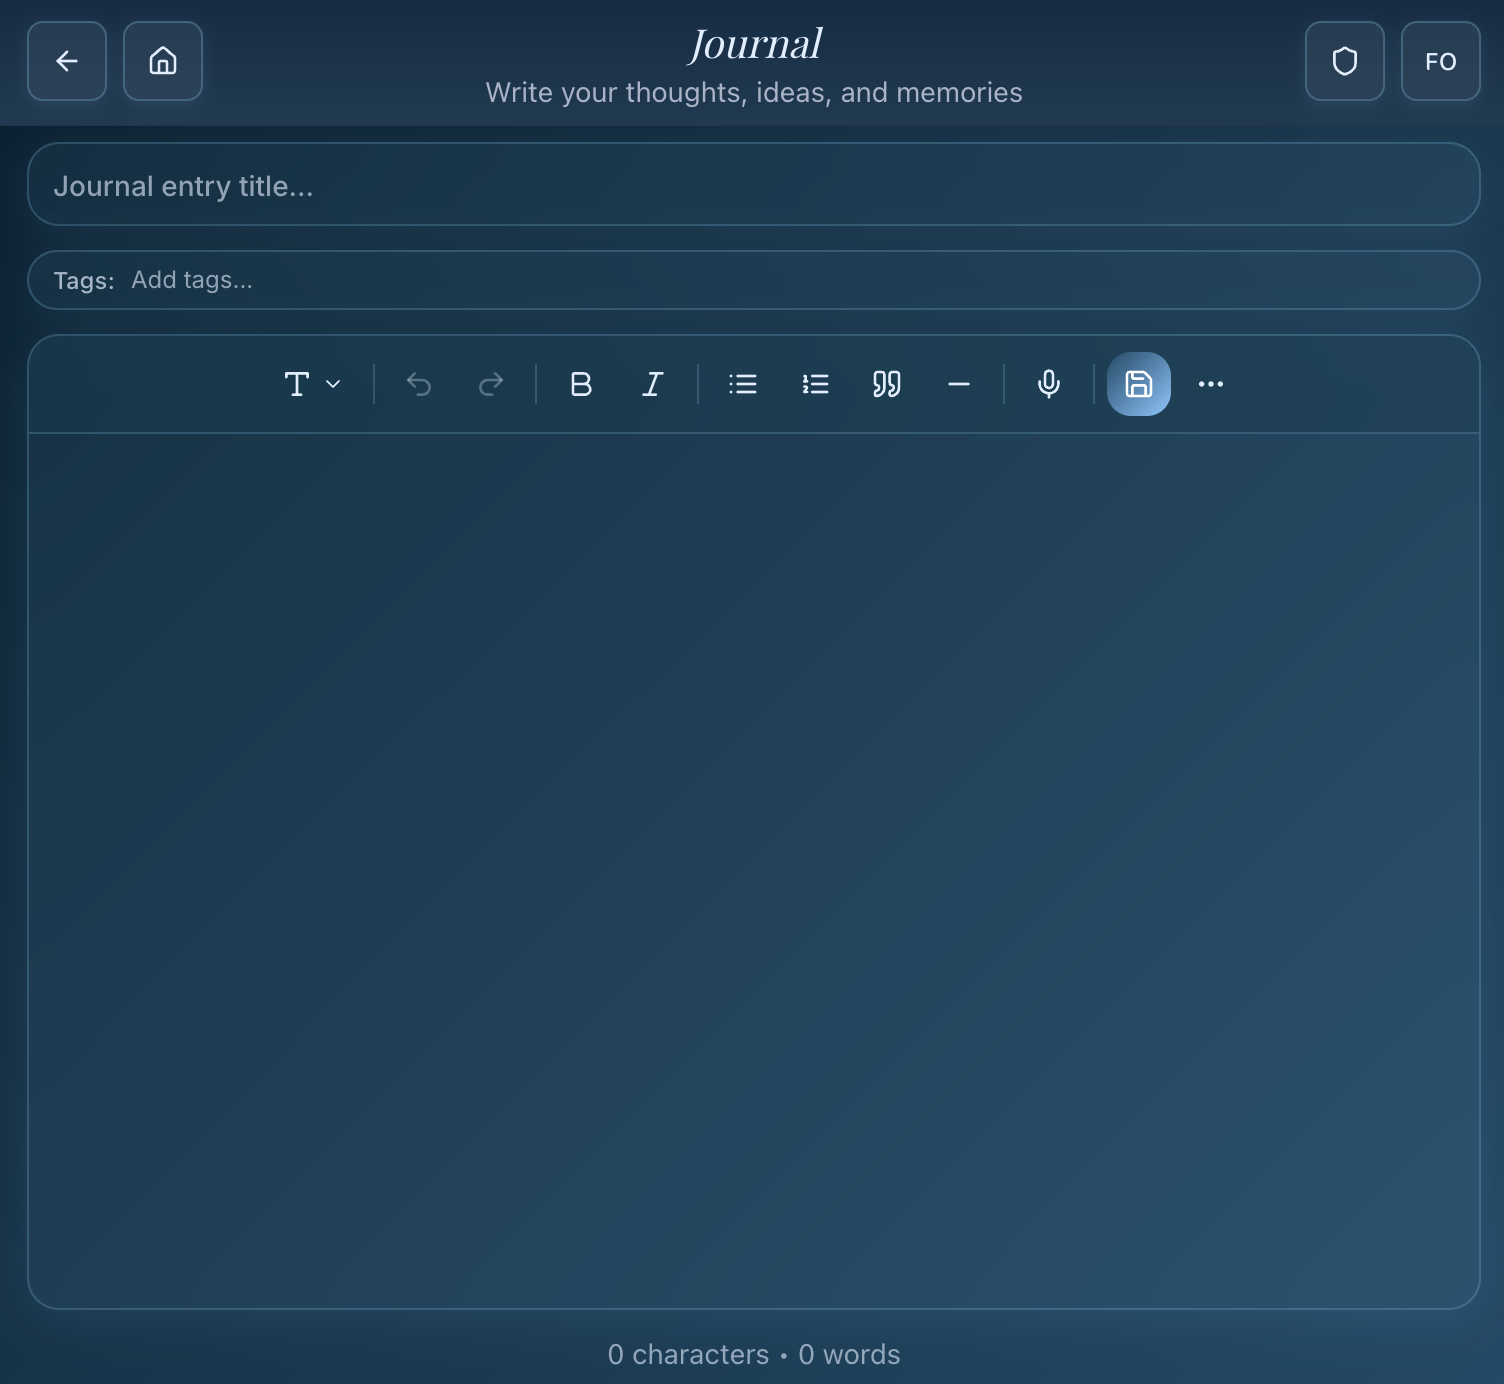Viewport: 1504px width, 1384px height.
Task: Toggle italic text formatting
Action: pos(652,384)
